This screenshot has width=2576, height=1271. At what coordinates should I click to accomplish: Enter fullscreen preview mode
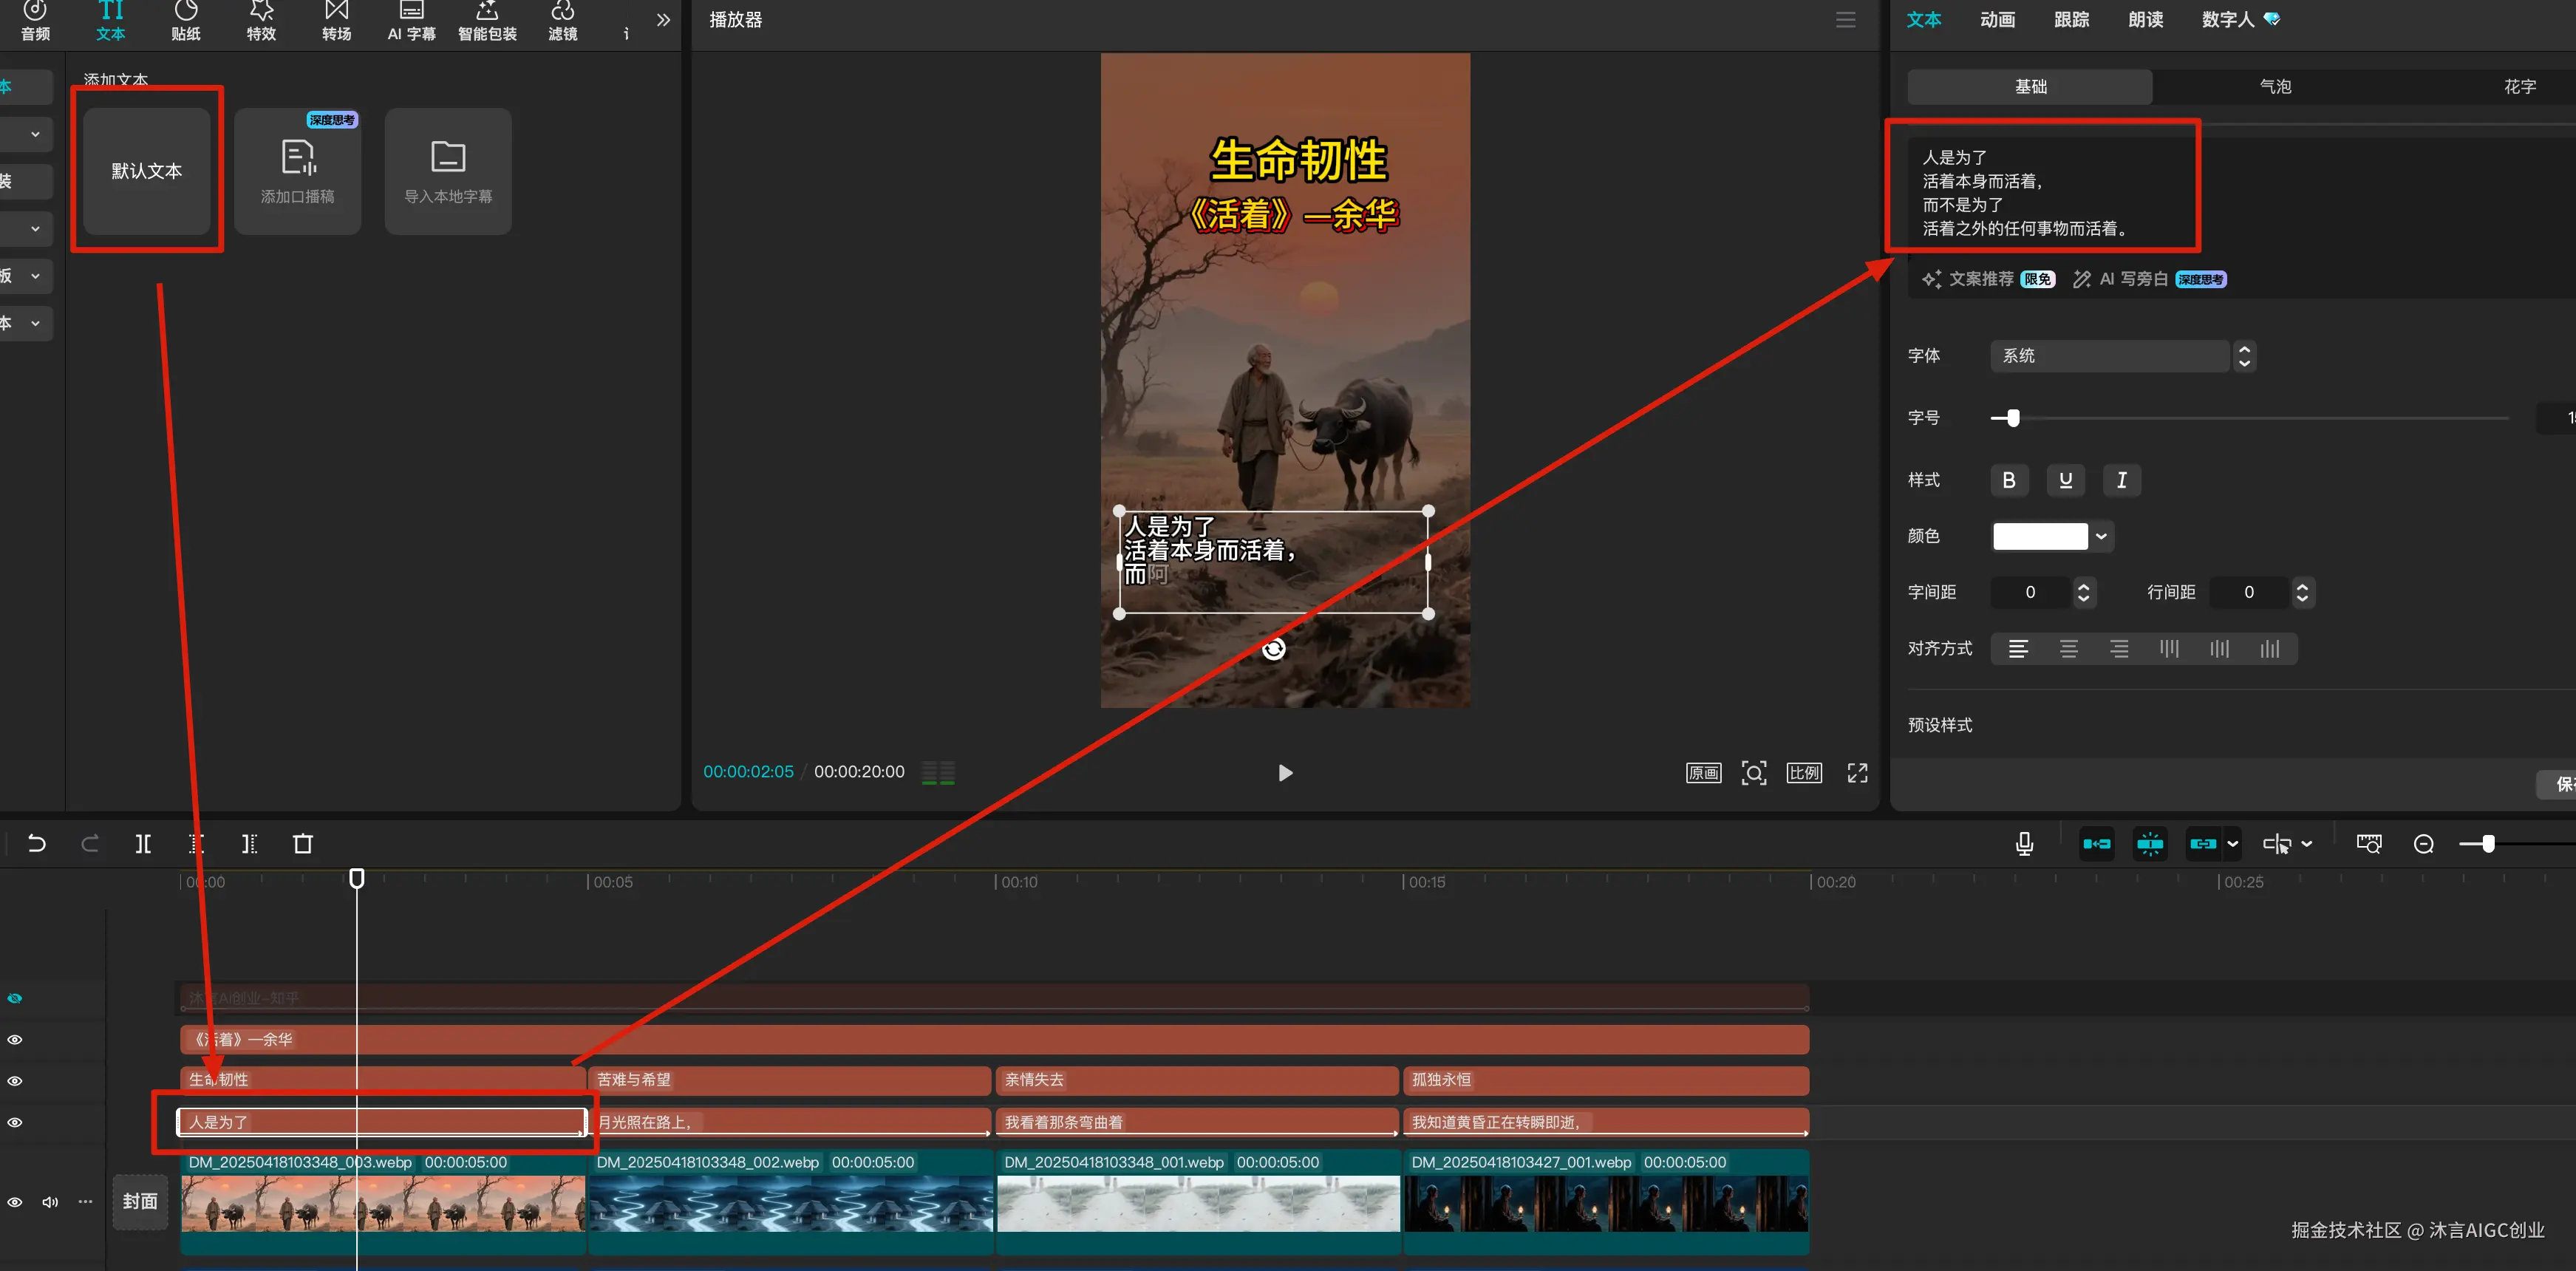1857,772
